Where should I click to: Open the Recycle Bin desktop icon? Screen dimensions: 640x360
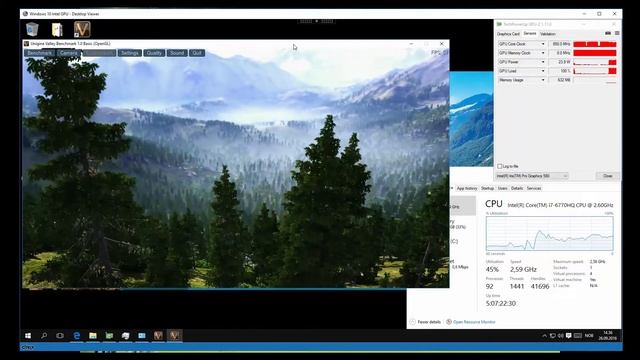(x=32, y=29)
